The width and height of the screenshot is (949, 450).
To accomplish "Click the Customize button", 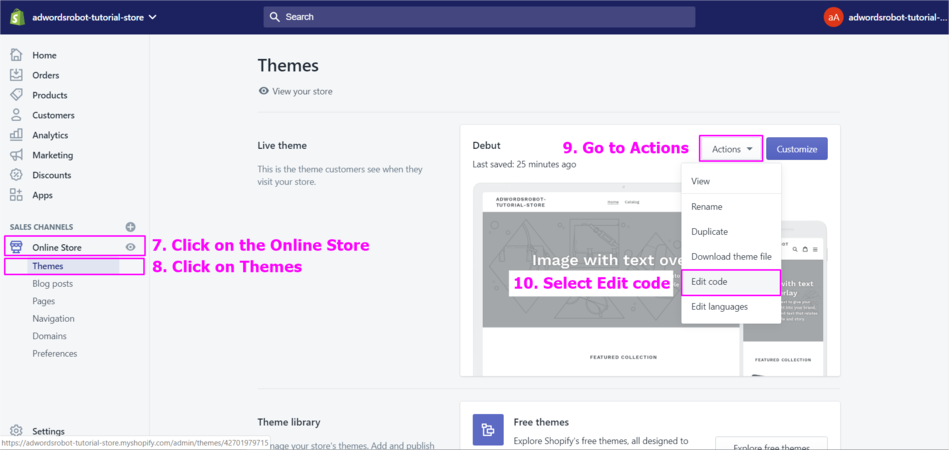I will point(797,149).
